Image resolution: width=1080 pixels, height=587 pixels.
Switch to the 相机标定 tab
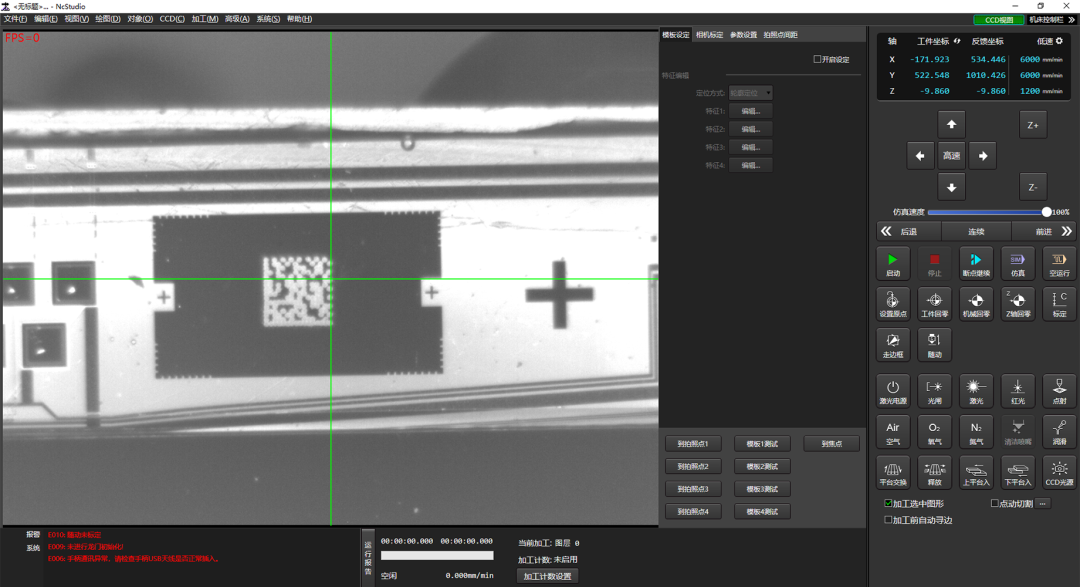(x=709, y=35)
